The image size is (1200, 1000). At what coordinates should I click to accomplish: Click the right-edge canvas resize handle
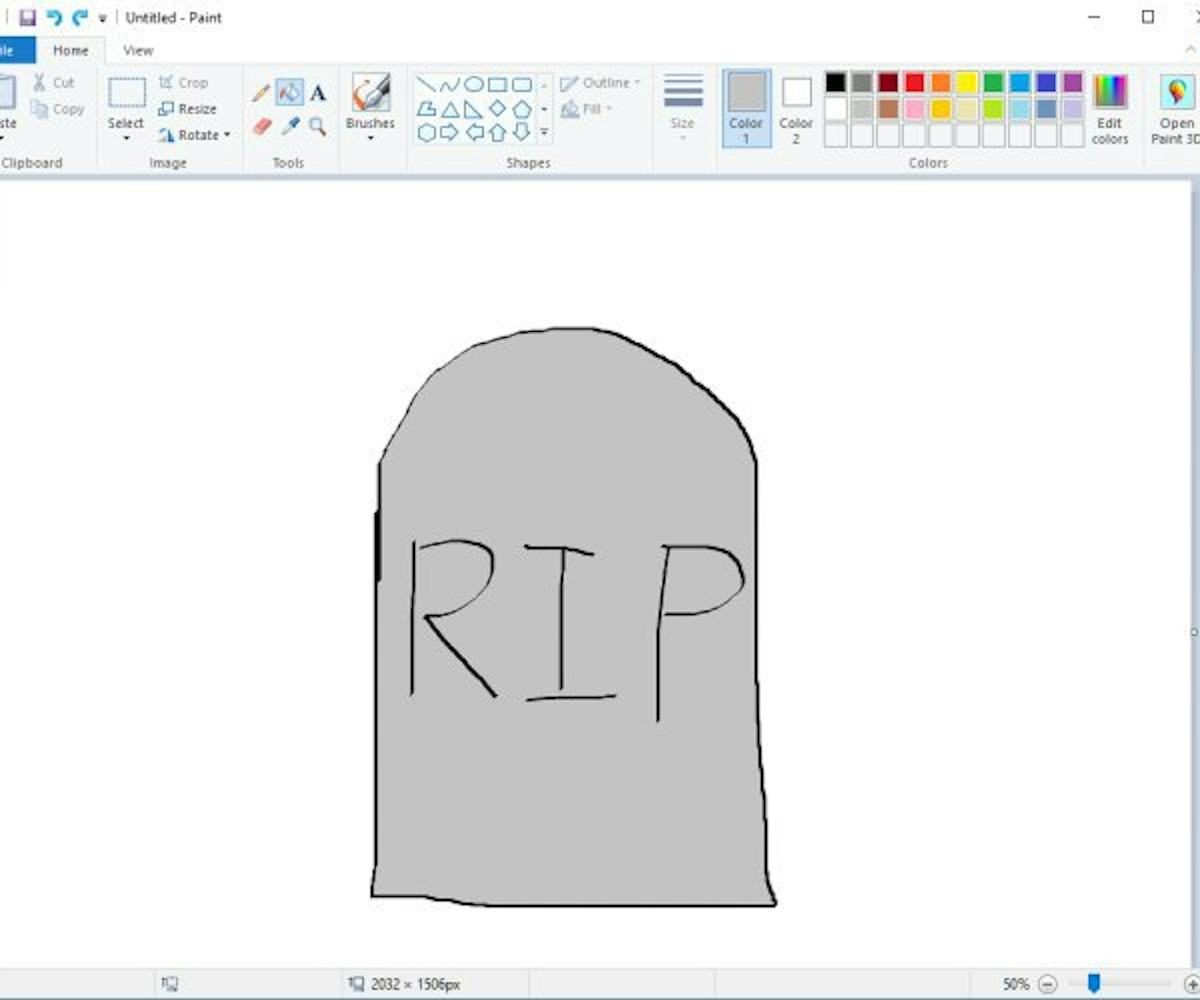pos(1194,632)
